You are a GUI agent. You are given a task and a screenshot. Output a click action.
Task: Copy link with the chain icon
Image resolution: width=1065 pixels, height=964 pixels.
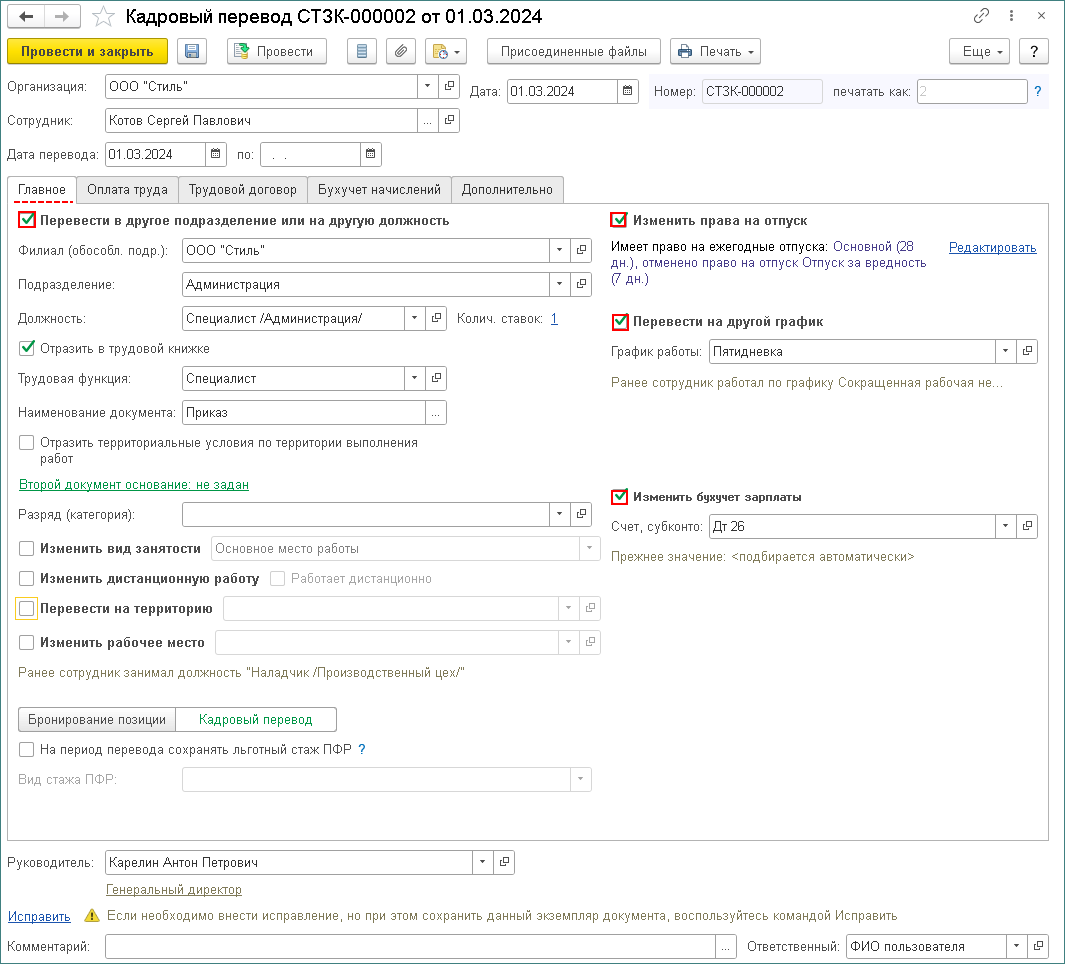[981, 16]
